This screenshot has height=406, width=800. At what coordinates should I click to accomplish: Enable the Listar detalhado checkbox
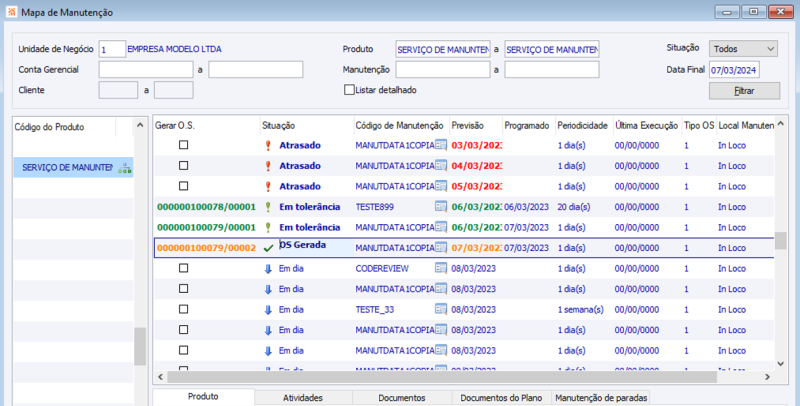coord(349,90)
